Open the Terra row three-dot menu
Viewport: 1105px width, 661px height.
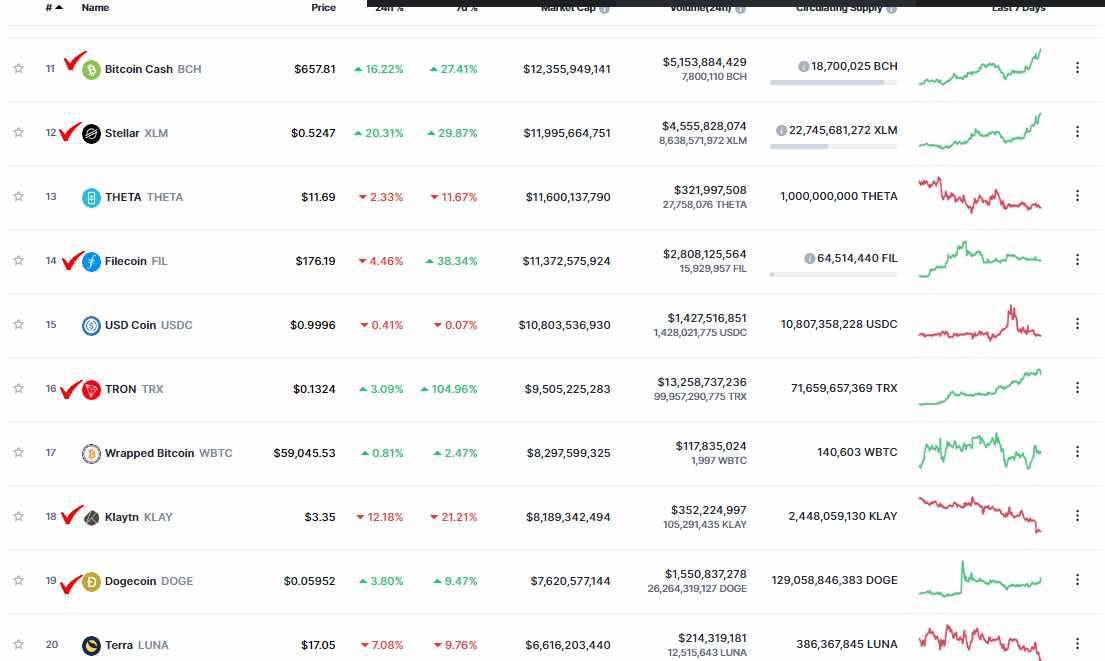pos(1077,643)
